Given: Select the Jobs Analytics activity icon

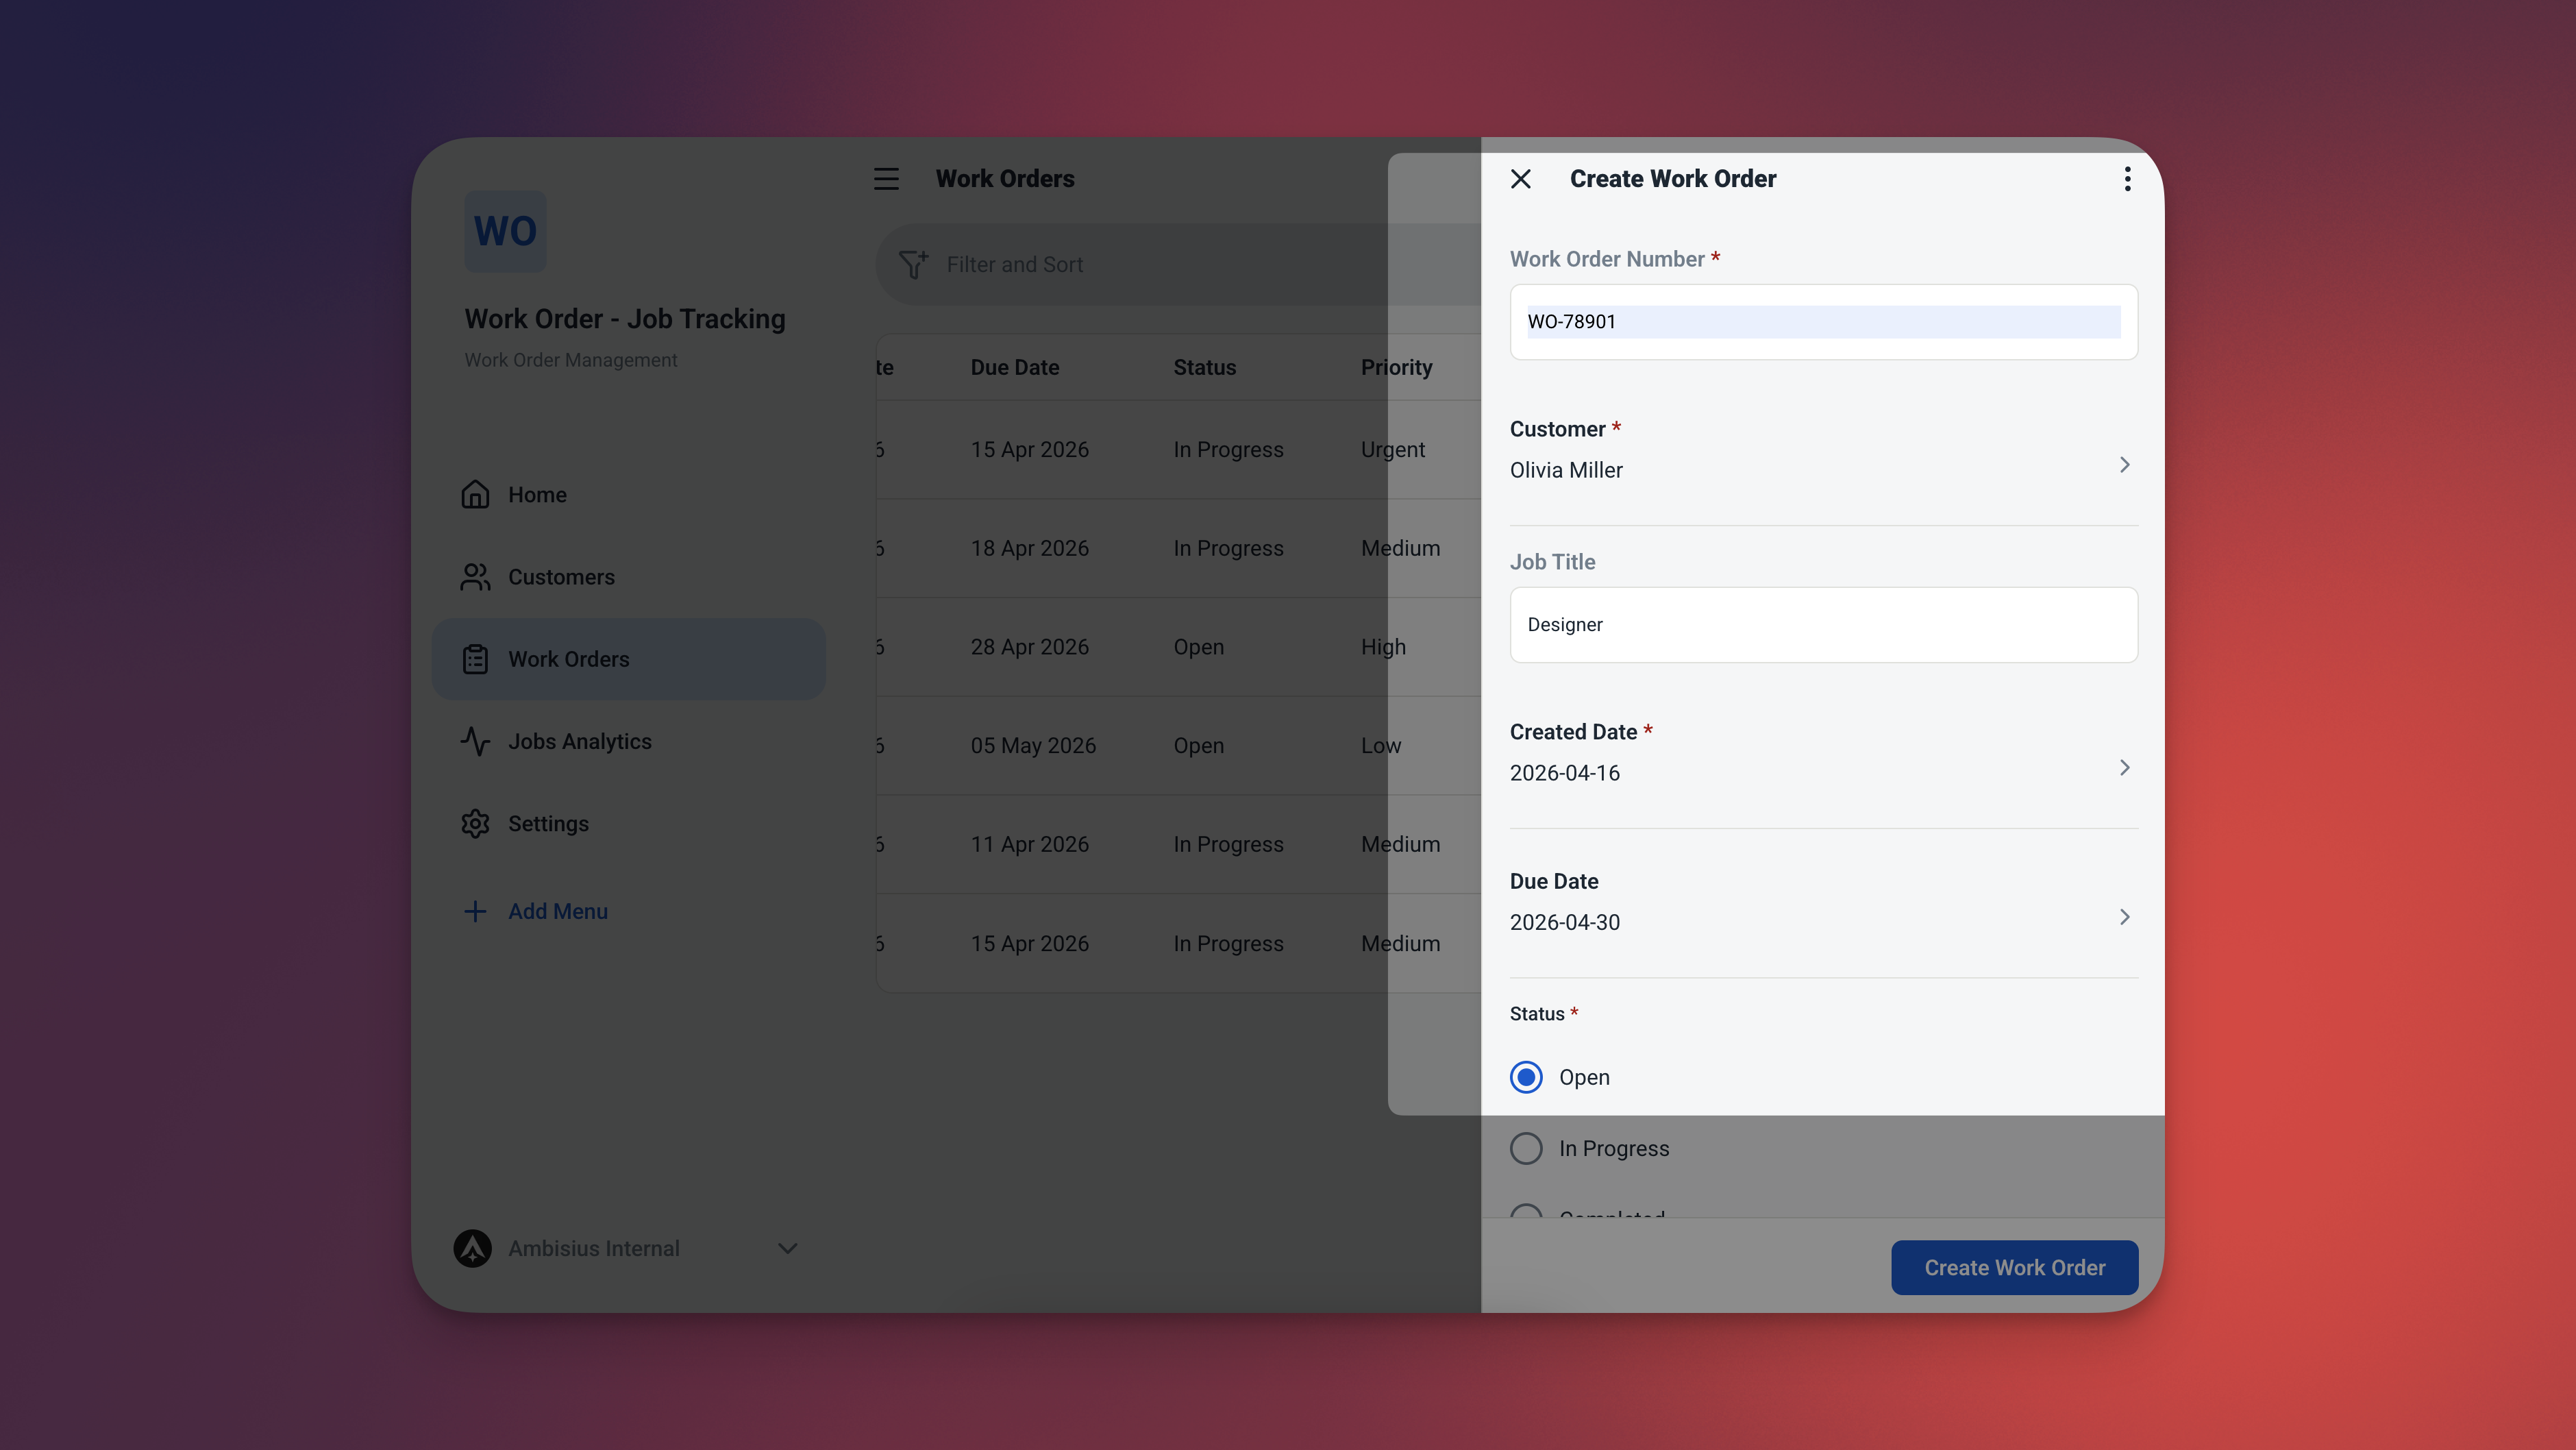Looking at the screenshot, I should pyautogui.click(x=475, y=741).
